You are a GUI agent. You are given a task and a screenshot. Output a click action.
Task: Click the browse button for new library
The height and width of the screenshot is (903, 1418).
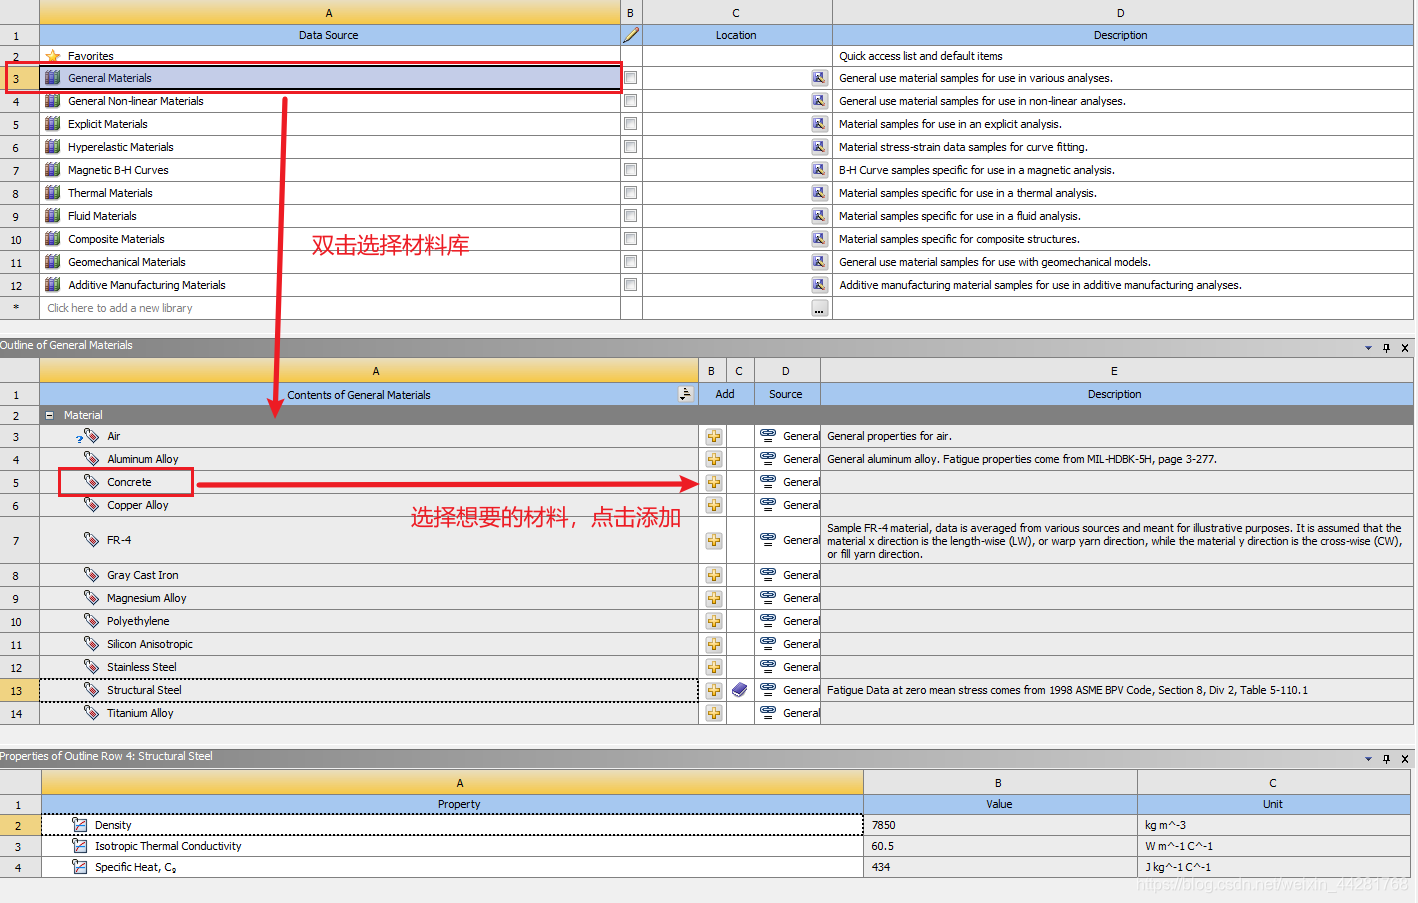[819, 308]
